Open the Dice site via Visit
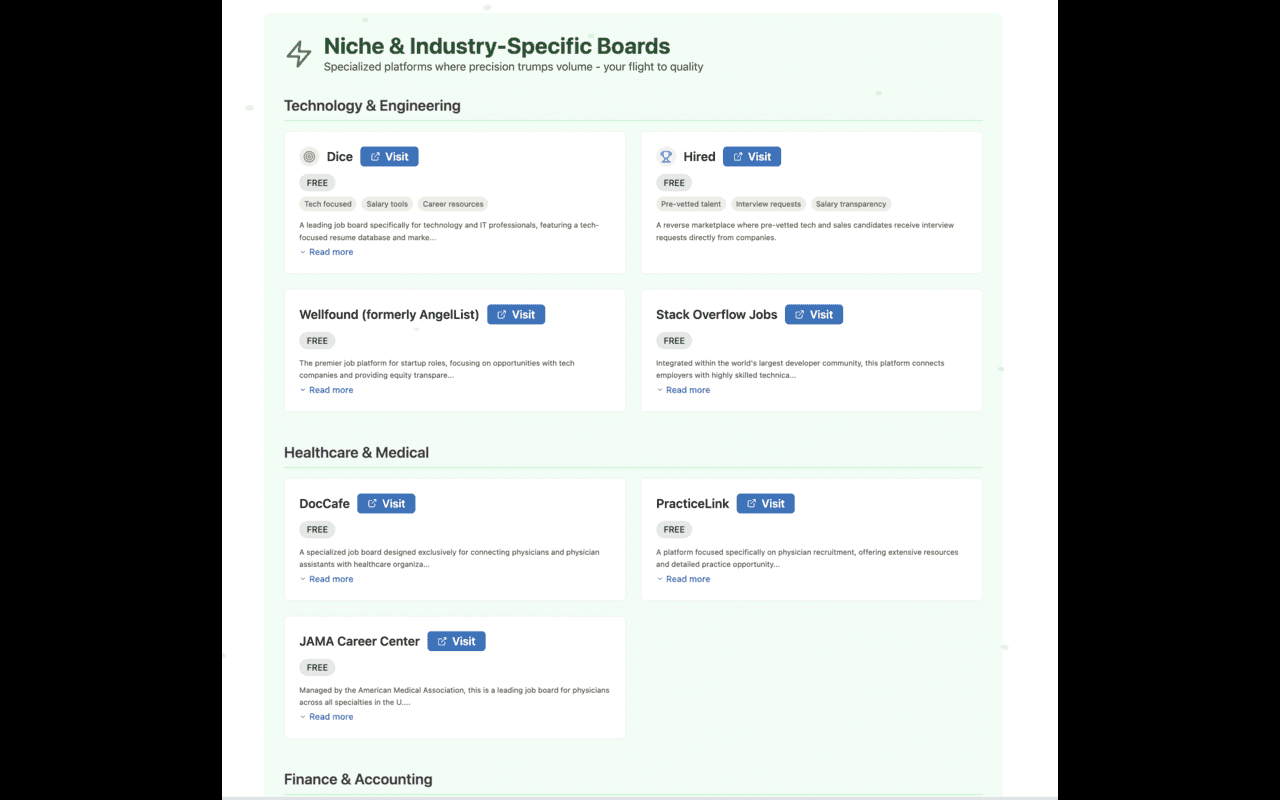This screenshot has width=1280, height=800. point(389,157)
